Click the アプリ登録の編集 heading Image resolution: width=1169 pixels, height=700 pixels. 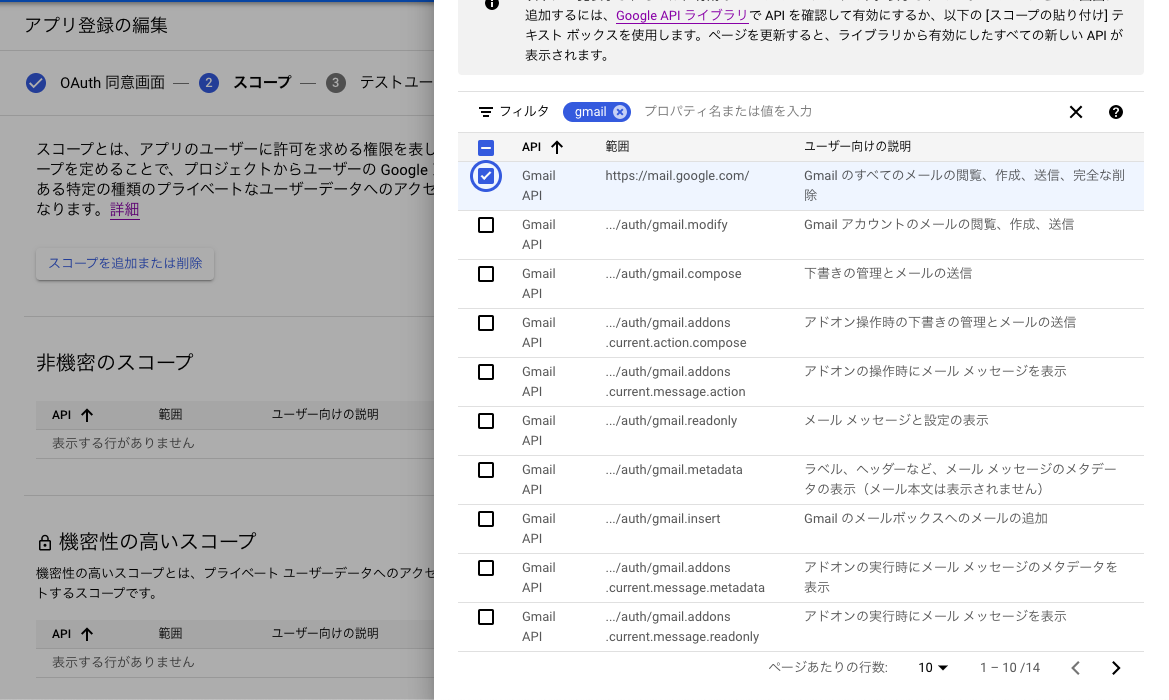tap(96, 25)
